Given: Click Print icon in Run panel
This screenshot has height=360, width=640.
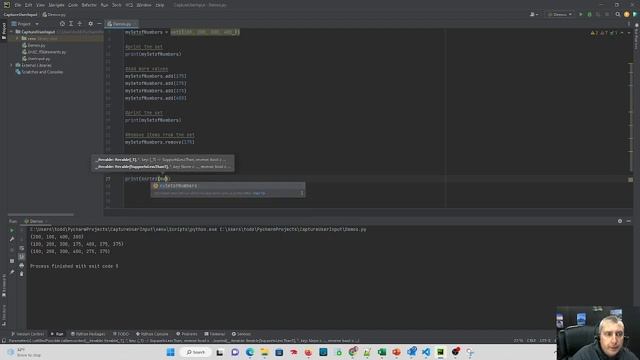Looking at the screenshot, I should [x=22, y=265].
